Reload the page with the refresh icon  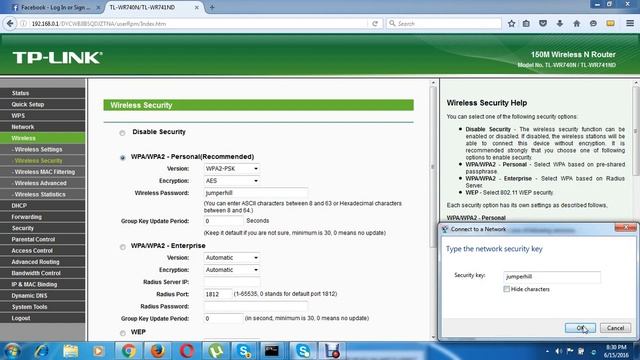375,24
